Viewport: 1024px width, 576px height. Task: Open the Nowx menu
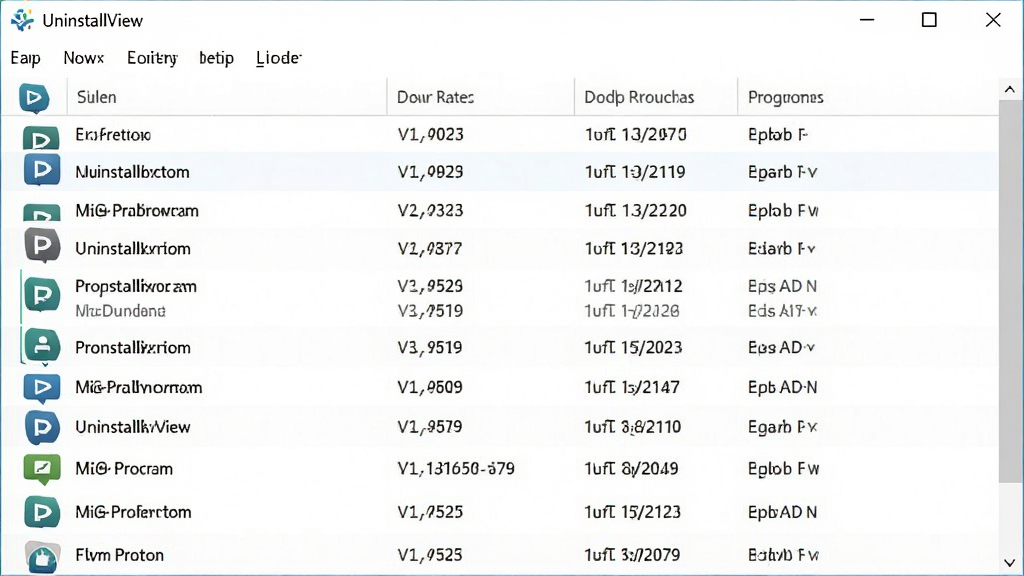[x=84, y=57]
